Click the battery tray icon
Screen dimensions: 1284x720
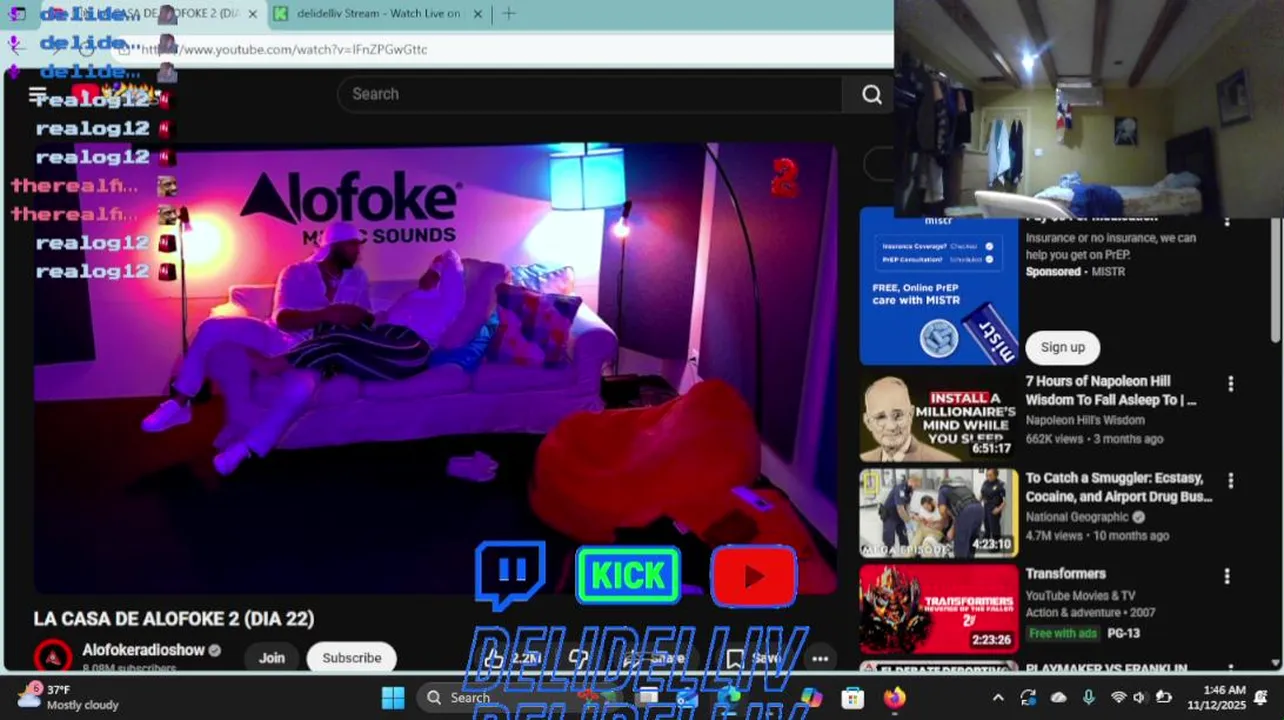(x=1163, y=698)
